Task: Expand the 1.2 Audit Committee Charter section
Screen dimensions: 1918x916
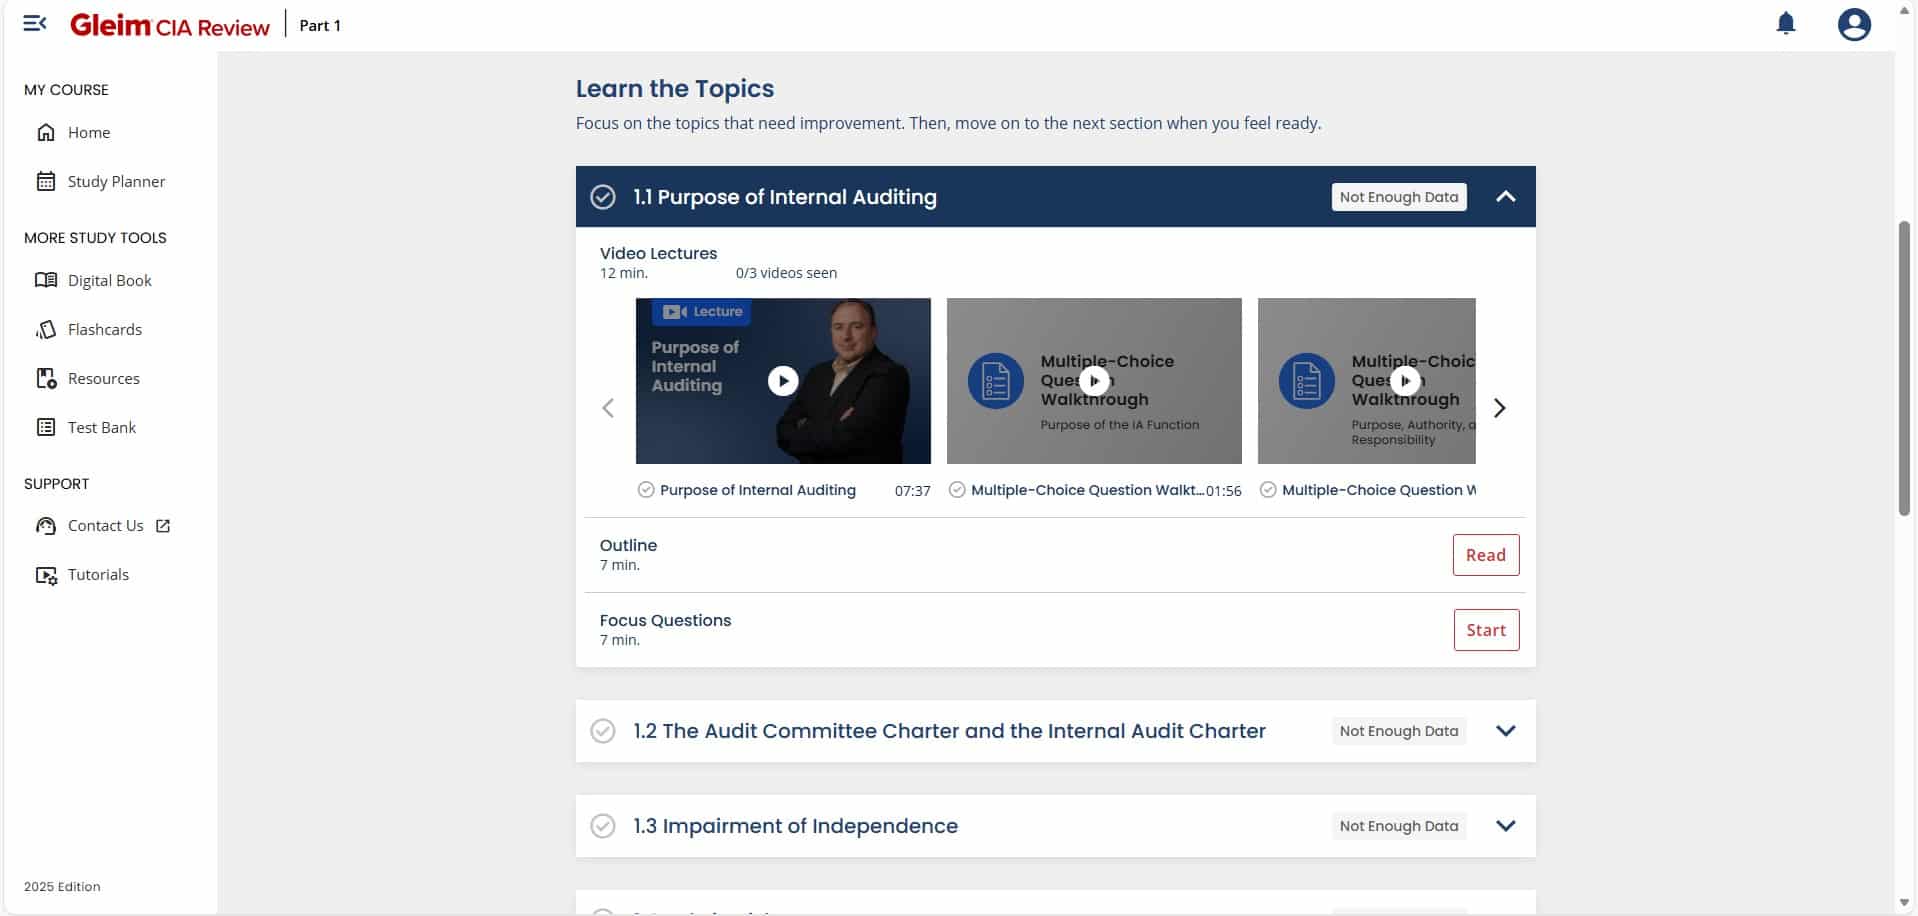Action: [1505, 731]
